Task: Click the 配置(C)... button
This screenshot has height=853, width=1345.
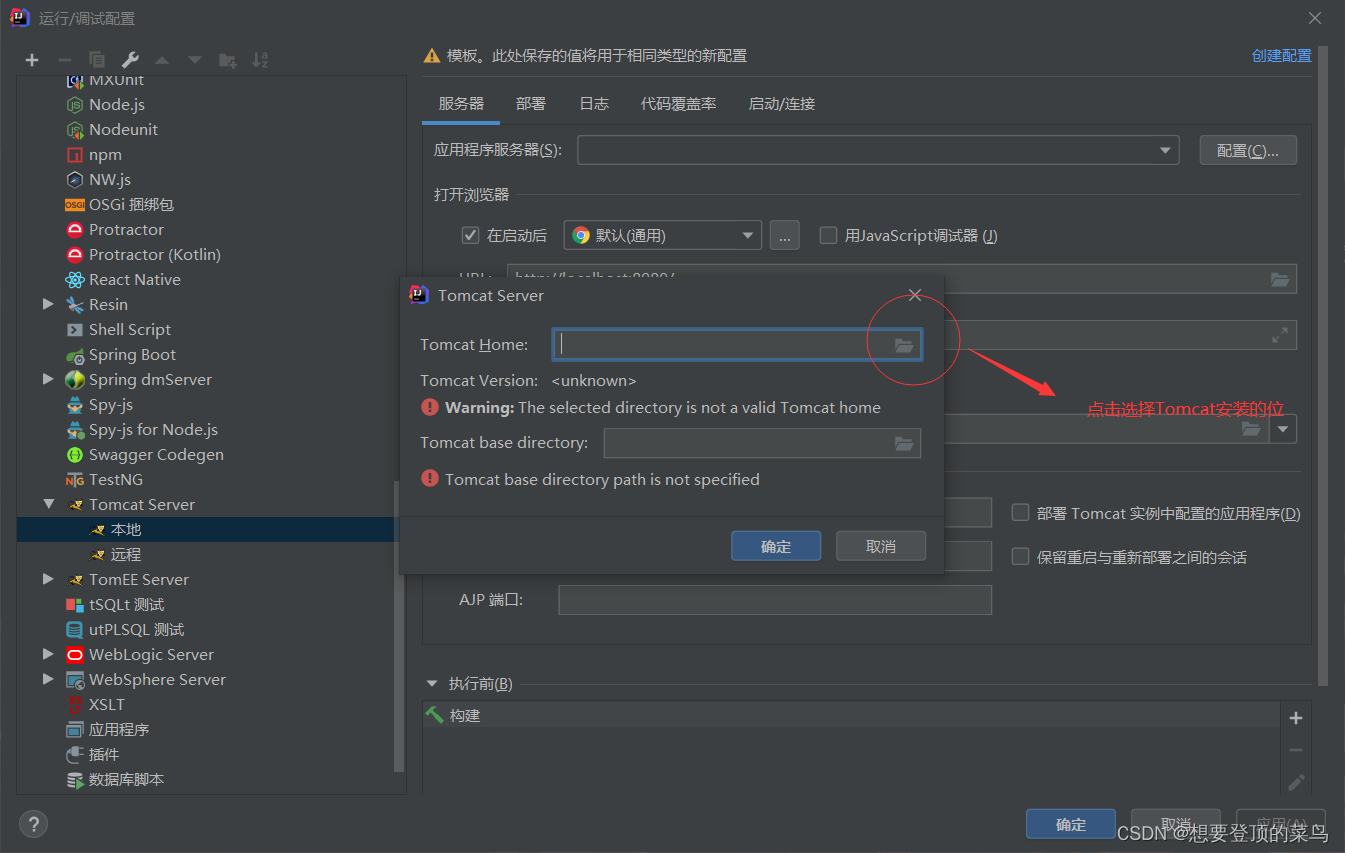Action: [x=1248, y=150]
